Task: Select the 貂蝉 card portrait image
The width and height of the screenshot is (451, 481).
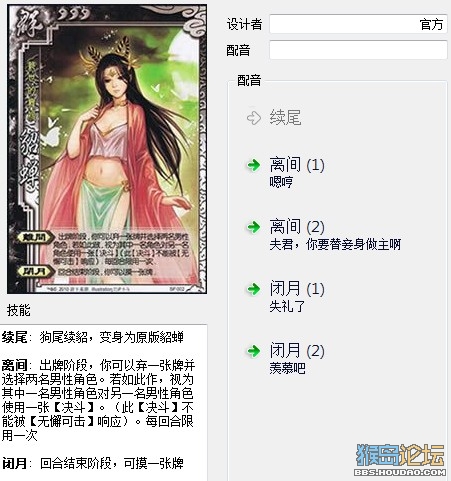Action: tap(107, 149)
